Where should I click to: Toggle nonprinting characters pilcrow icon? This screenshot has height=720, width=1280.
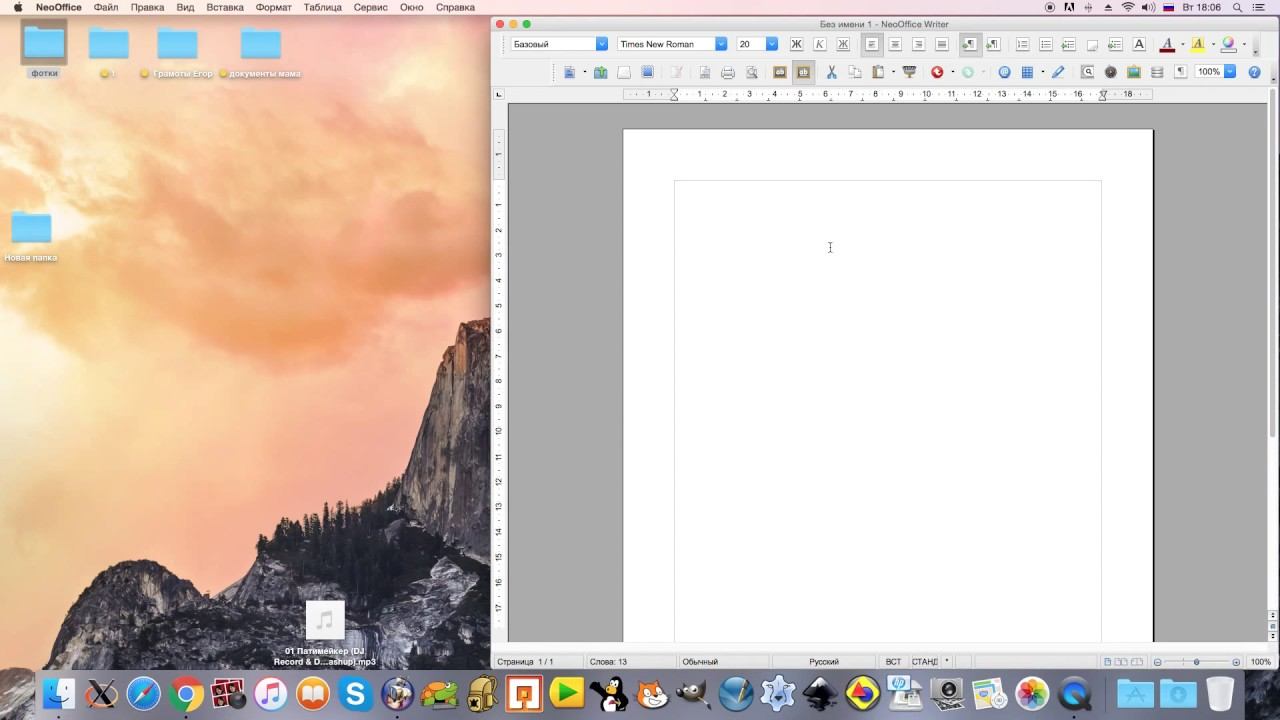(1181, 72)
